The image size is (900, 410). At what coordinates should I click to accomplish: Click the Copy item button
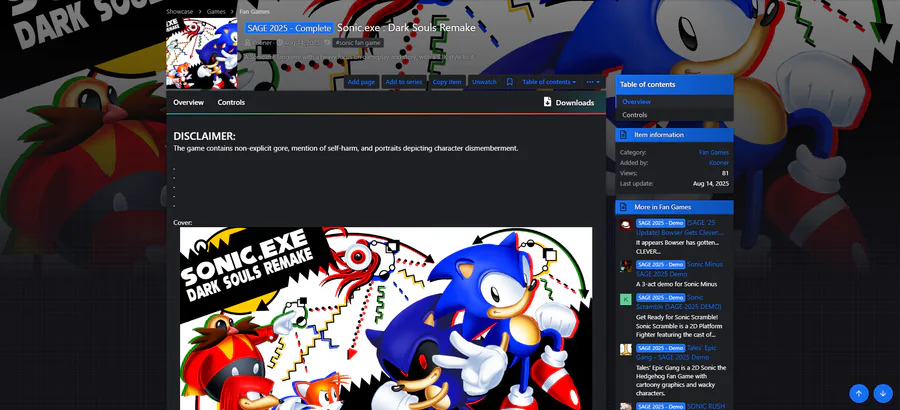click(x=447, y=82)
